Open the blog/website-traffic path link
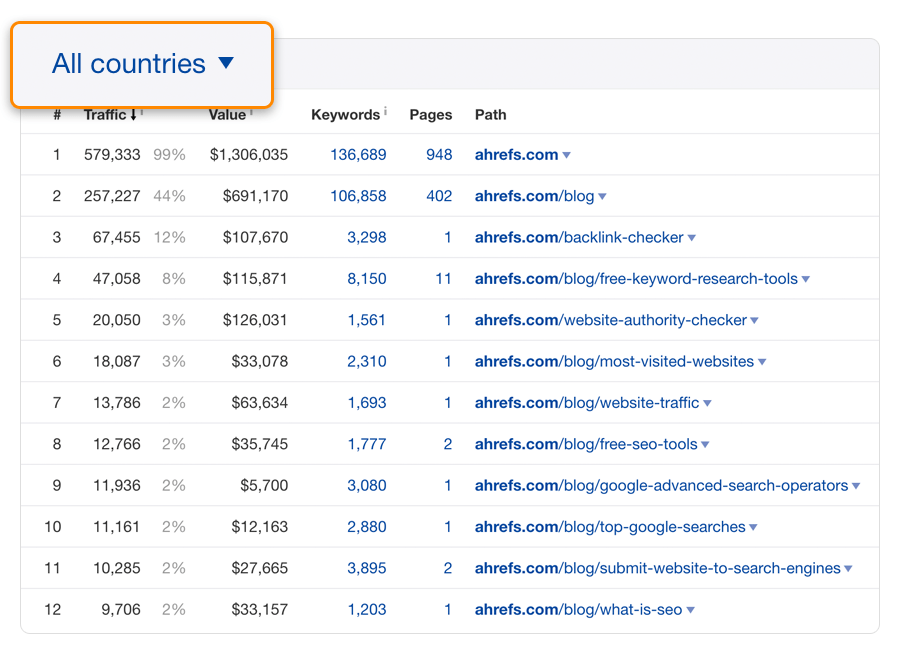This screenshot has width=900, height=654. [x=587, y=403]
